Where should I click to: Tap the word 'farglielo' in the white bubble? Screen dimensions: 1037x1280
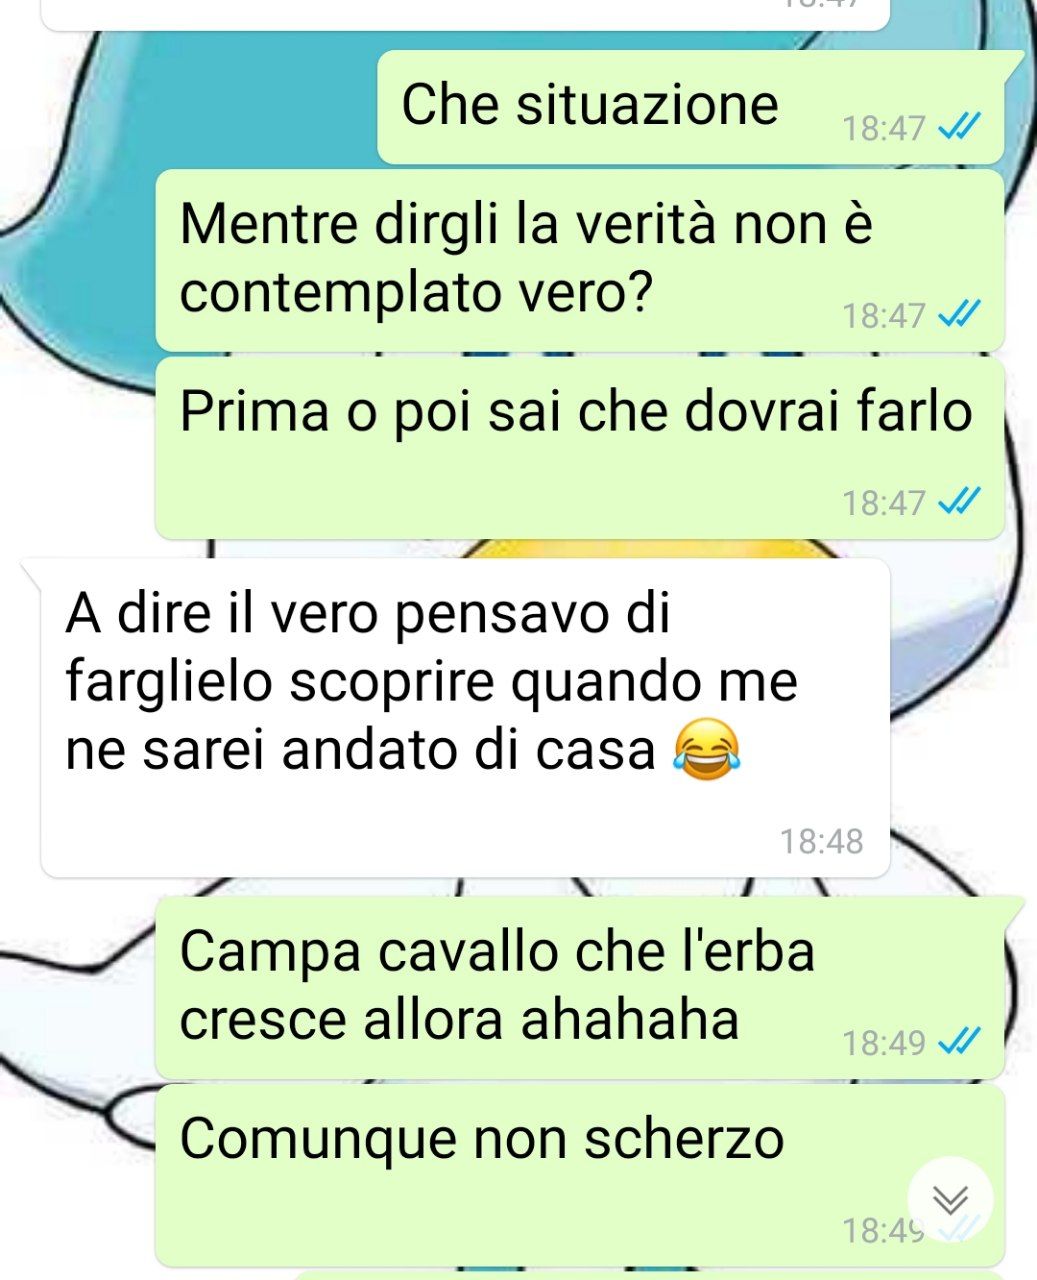169,684
